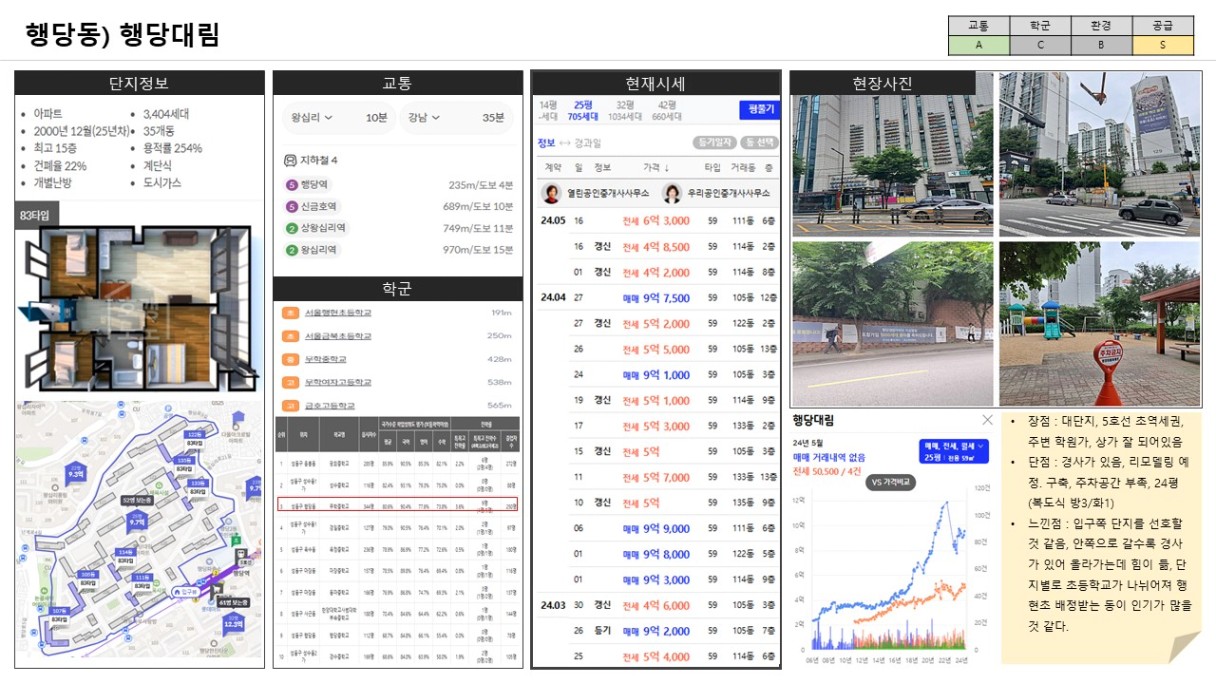This screenshot has height=684, width=1216.
Task: Select the 14평 size tab
Action: (549, 110)
